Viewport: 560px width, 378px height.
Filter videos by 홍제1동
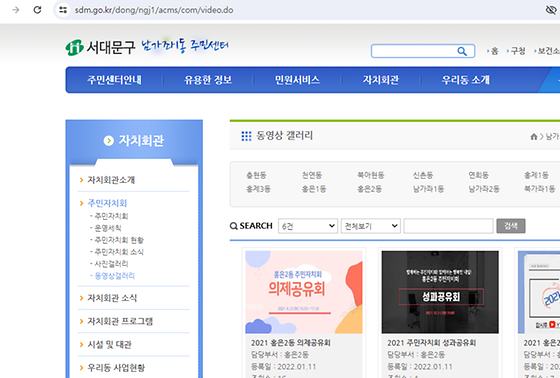point(536,175)
